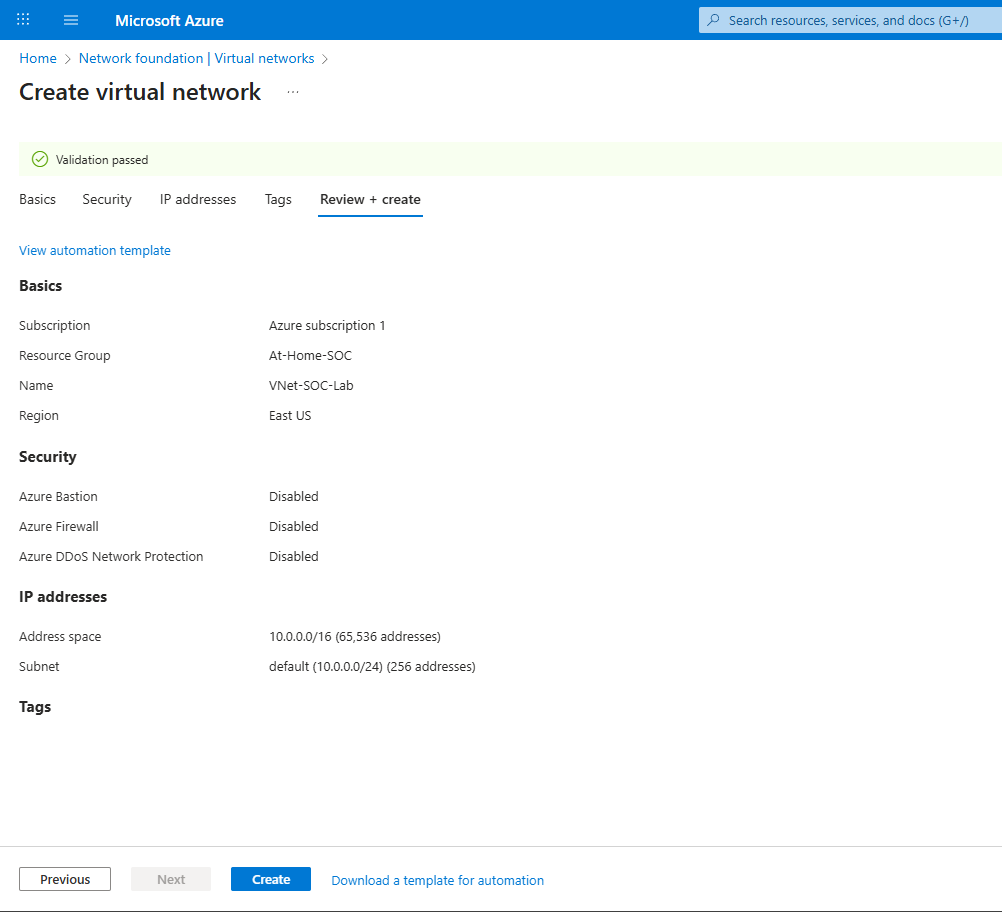The image size is (1002, 912).
Task: Select the Review + create tab
Action: [x=370, y=199]
